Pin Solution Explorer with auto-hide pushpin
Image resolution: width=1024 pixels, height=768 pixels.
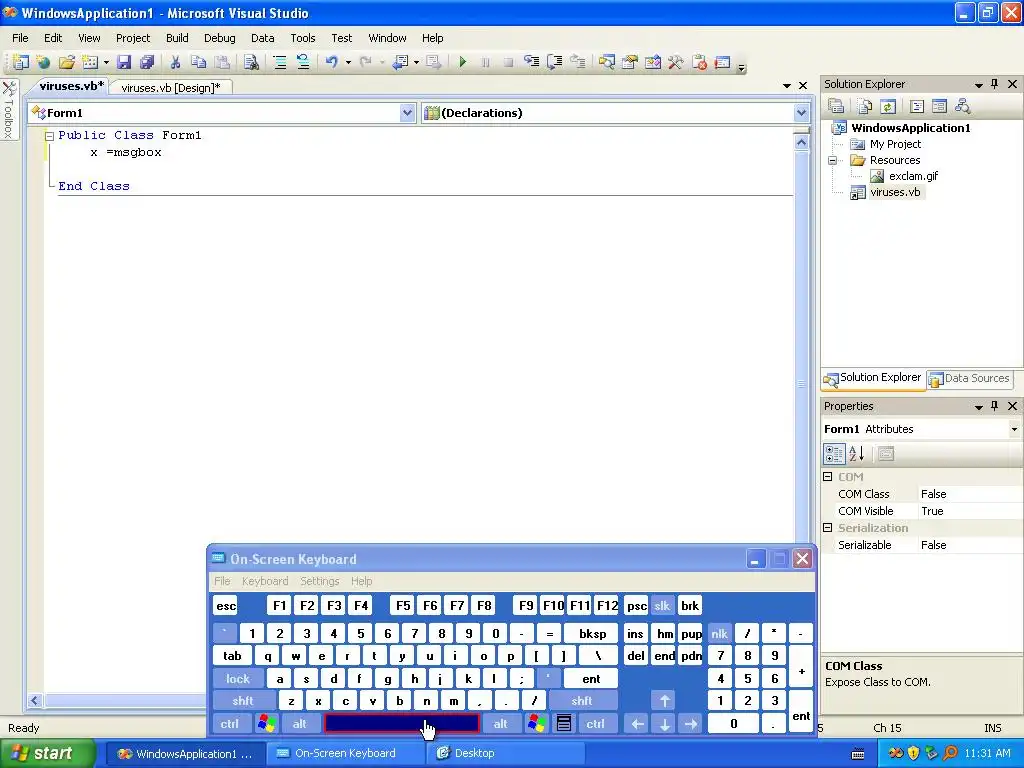pos(995,84)
